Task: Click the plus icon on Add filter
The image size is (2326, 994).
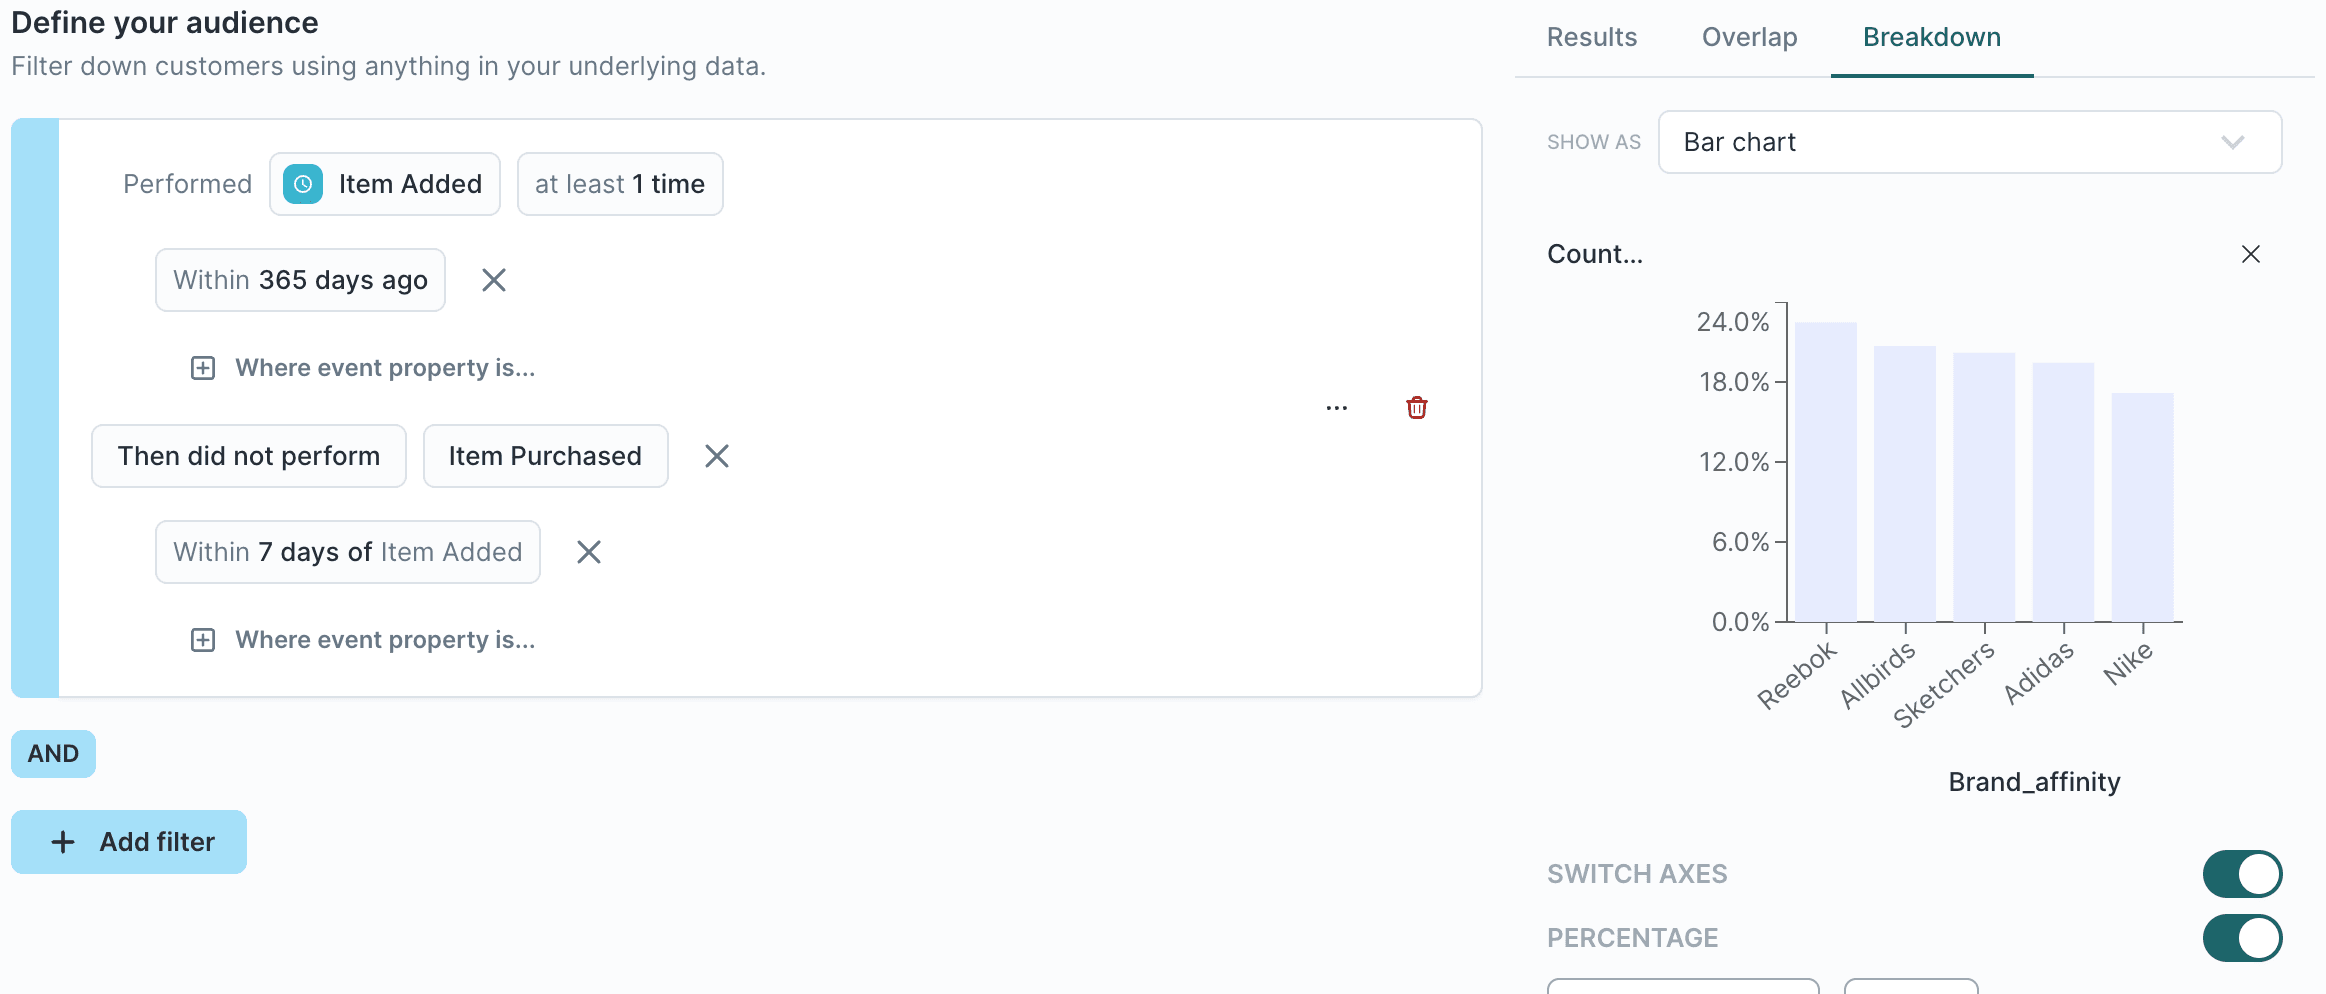Action: [62, 841]
